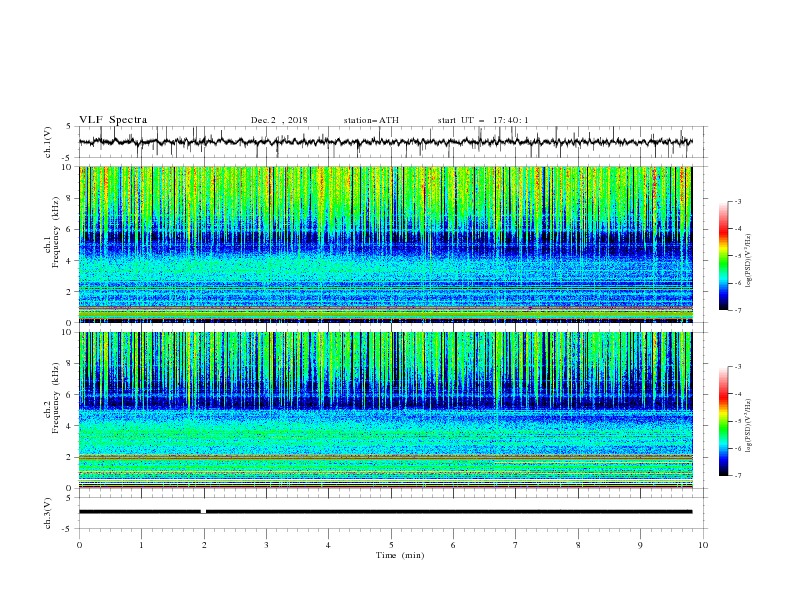The width and height of the screenshot is (792, 612).
Task: Click ch.2 color bar tick "-4"
Action: pyautogui.click(x=738, y=394)
